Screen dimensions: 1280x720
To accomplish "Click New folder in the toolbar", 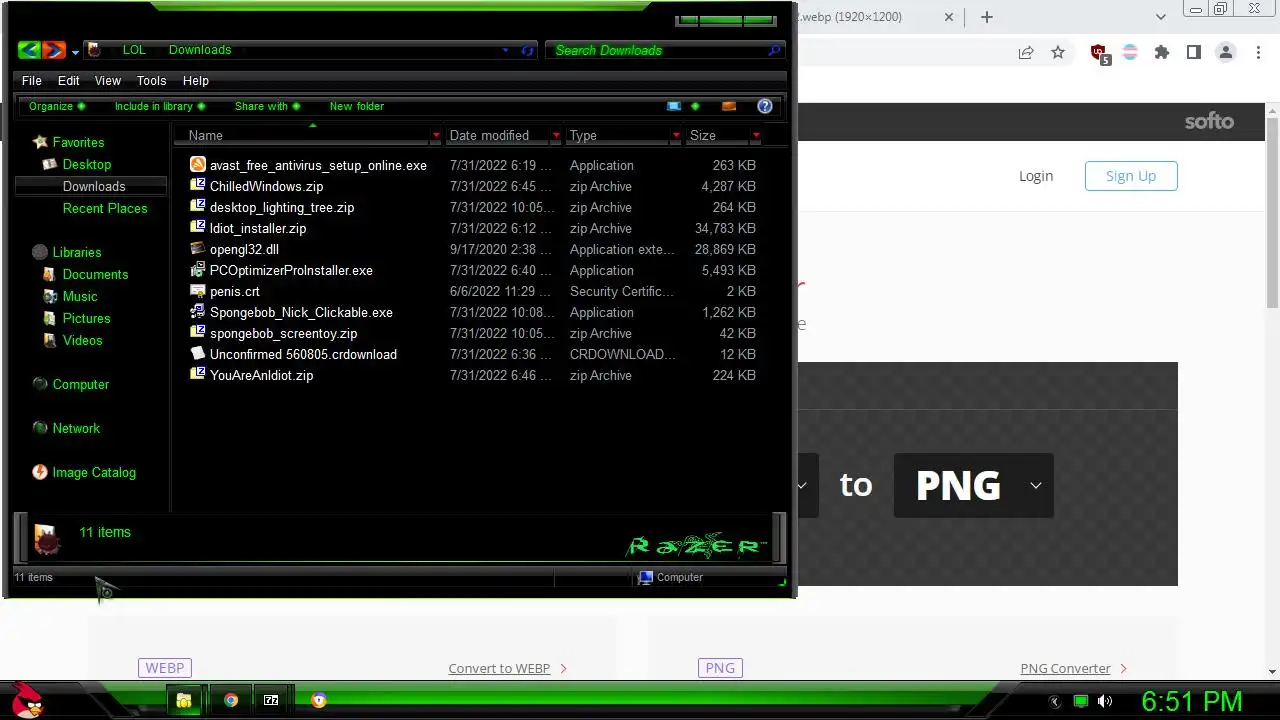I will coord(357,106).
